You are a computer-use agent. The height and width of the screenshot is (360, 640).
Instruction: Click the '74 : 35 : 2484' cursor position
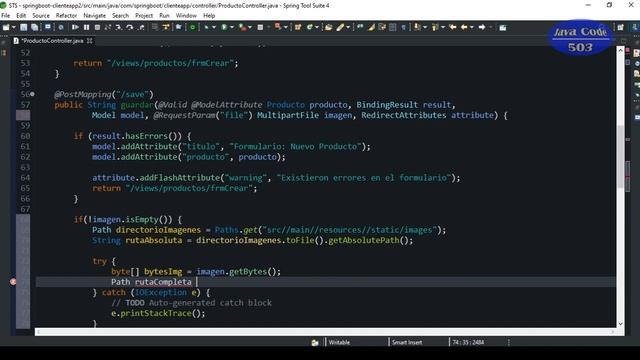(468, 342)
